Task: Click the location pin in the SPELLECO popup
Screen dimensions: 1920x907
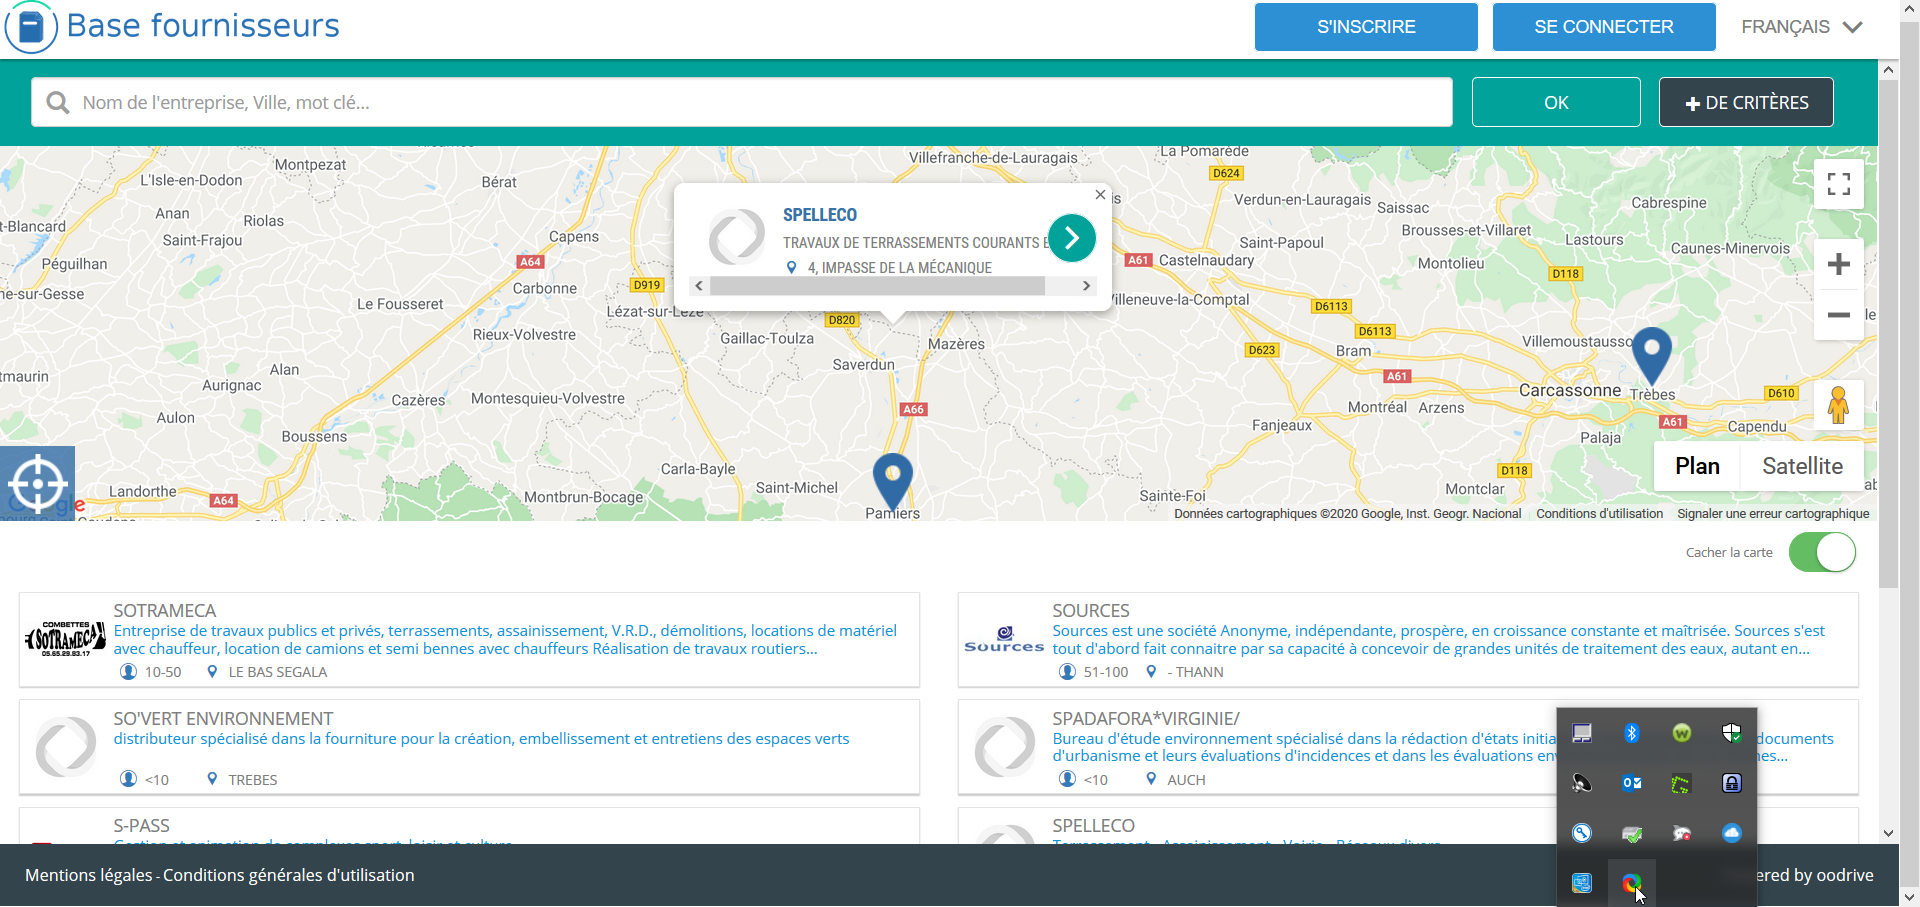Action: [x=791, y=268]
